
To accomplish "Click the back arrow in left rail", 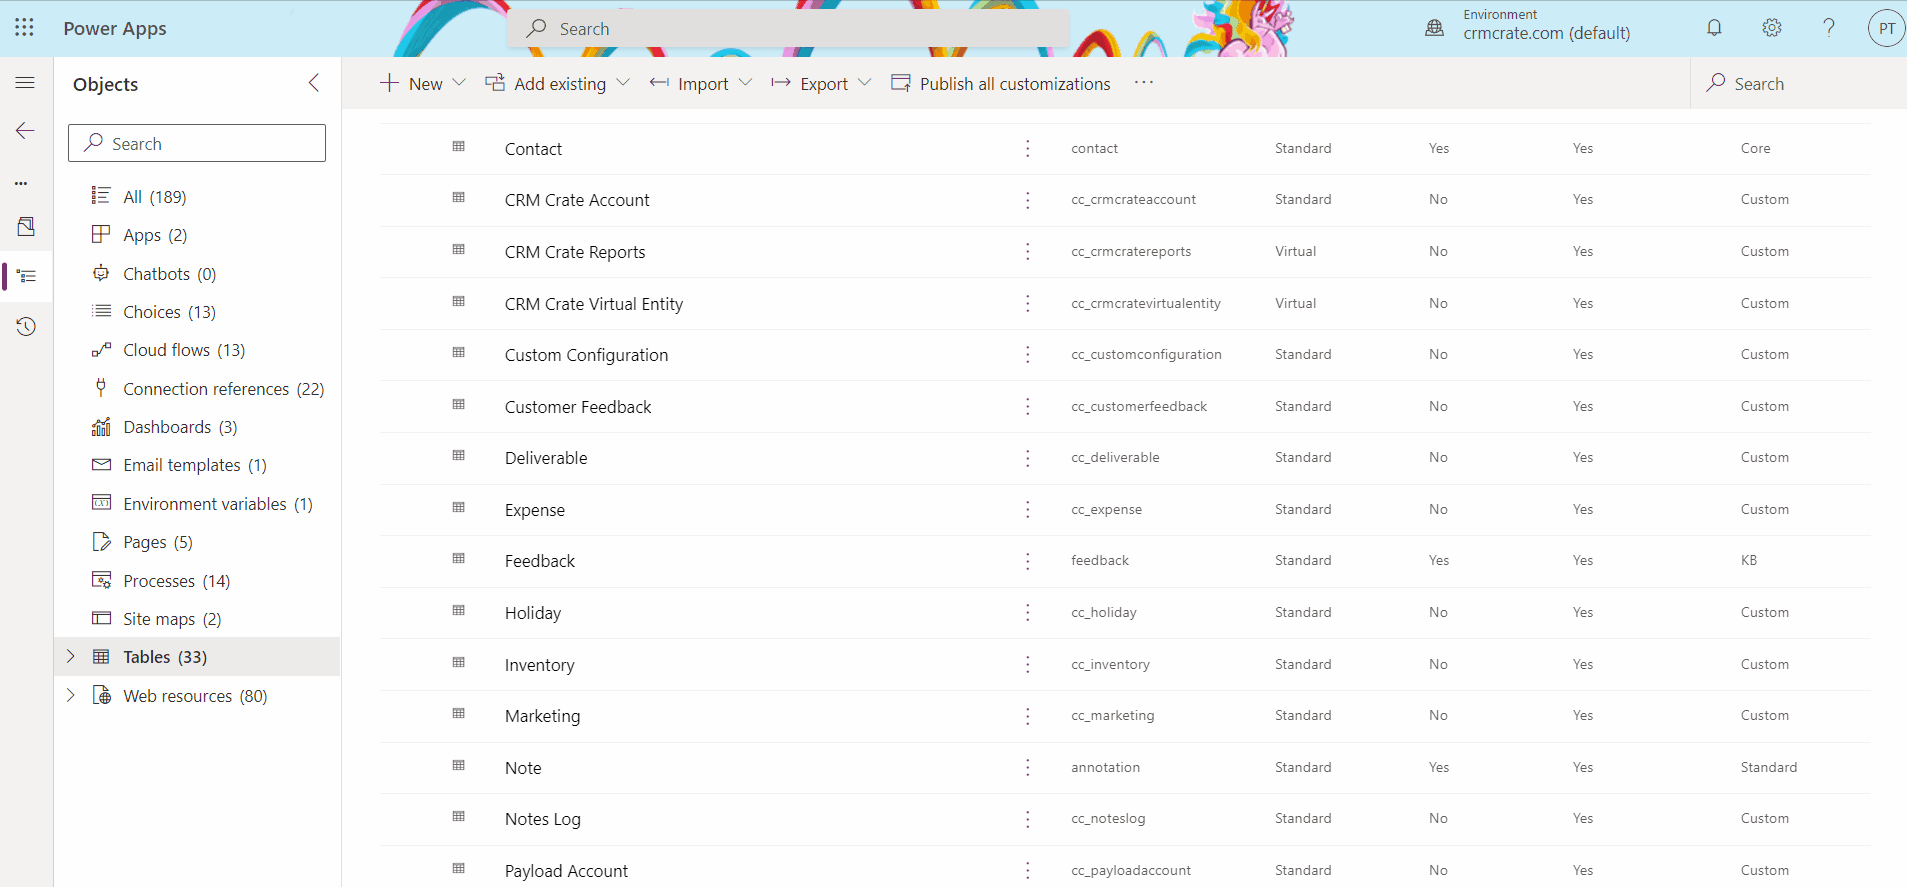I will (25, 131).
